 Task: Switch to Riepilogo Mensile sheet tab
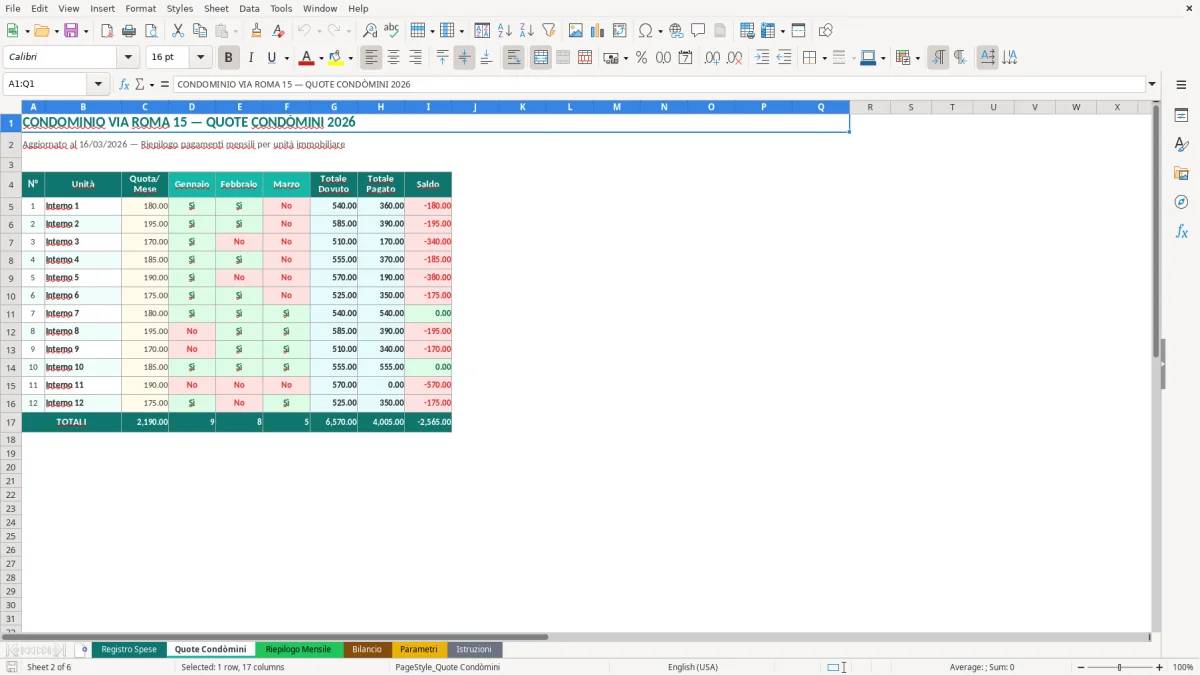(x=298, y=649)
